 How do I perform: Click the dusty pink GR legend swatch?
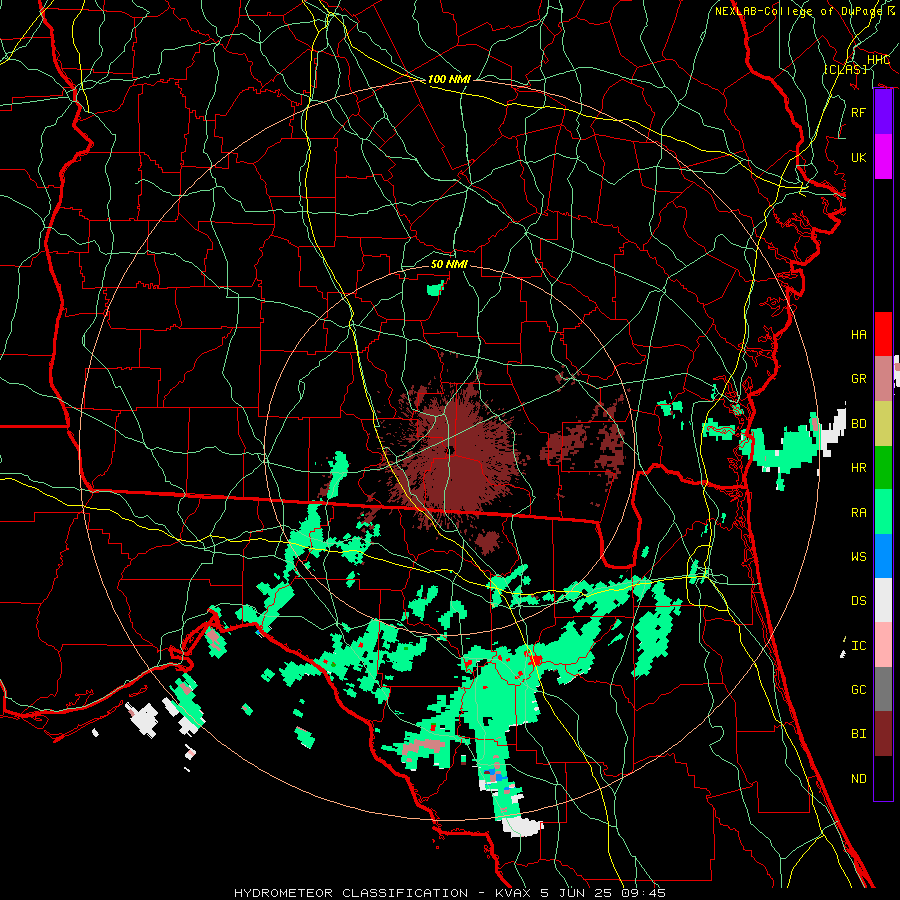(x=883, y=379)
